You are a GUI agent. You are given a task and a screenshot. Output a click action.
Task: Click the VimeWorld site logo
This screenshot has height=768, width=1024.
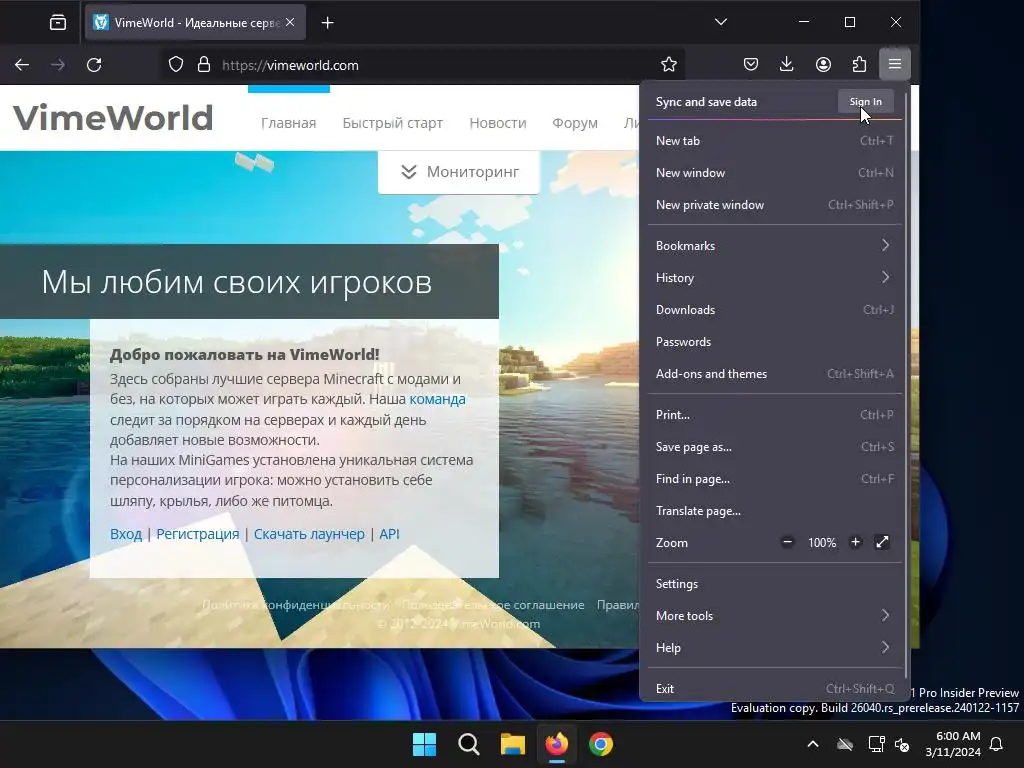pos(113,118)
